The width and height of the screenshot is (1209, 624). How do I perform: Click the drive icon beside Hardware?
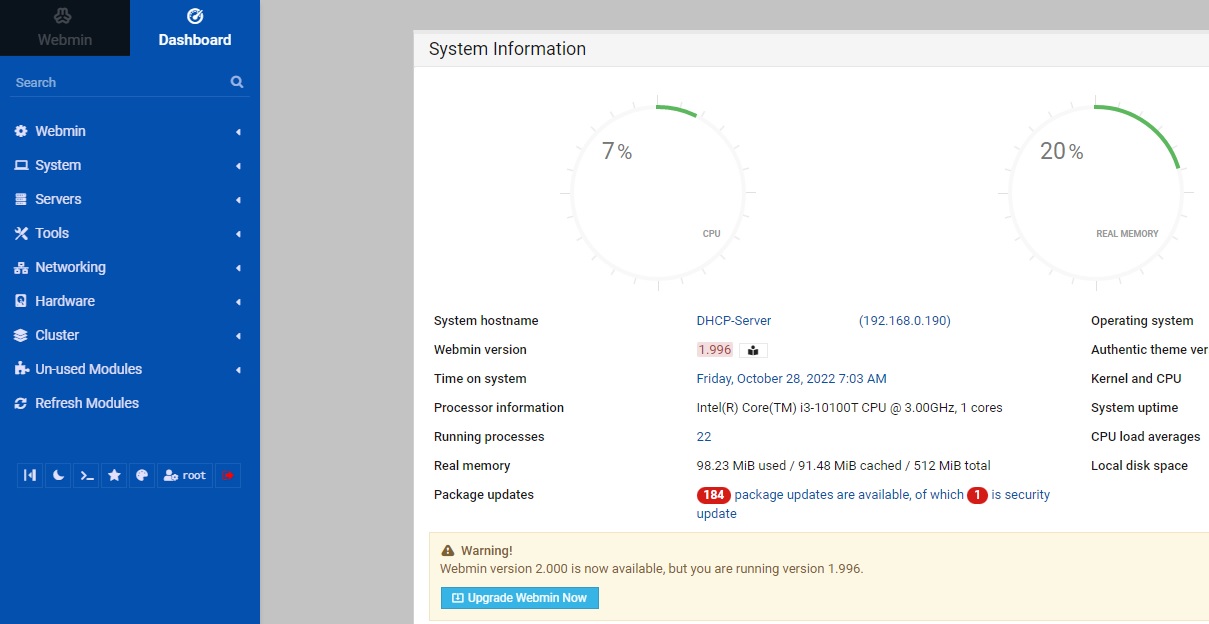tap(21, 301)
